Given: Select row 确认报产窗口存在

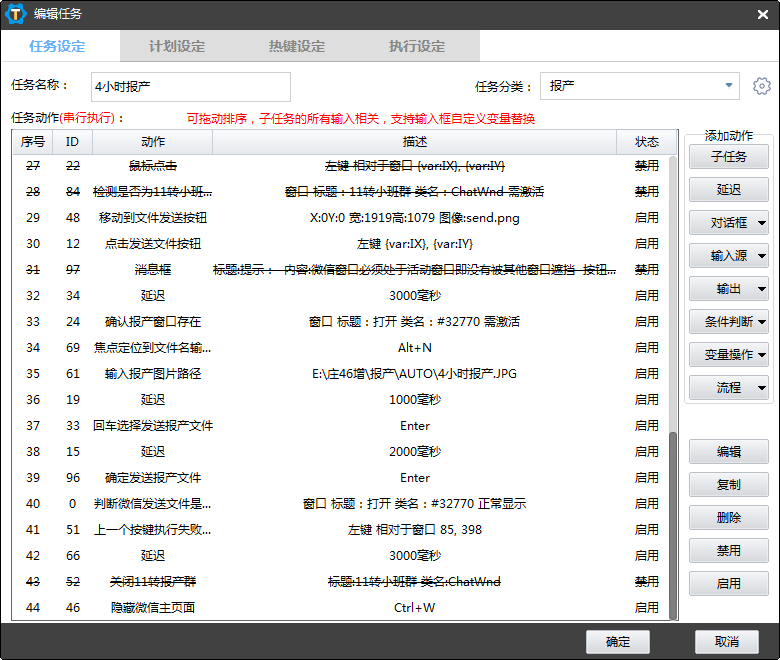Looking at the screenshot, I should tap(341, 321).
